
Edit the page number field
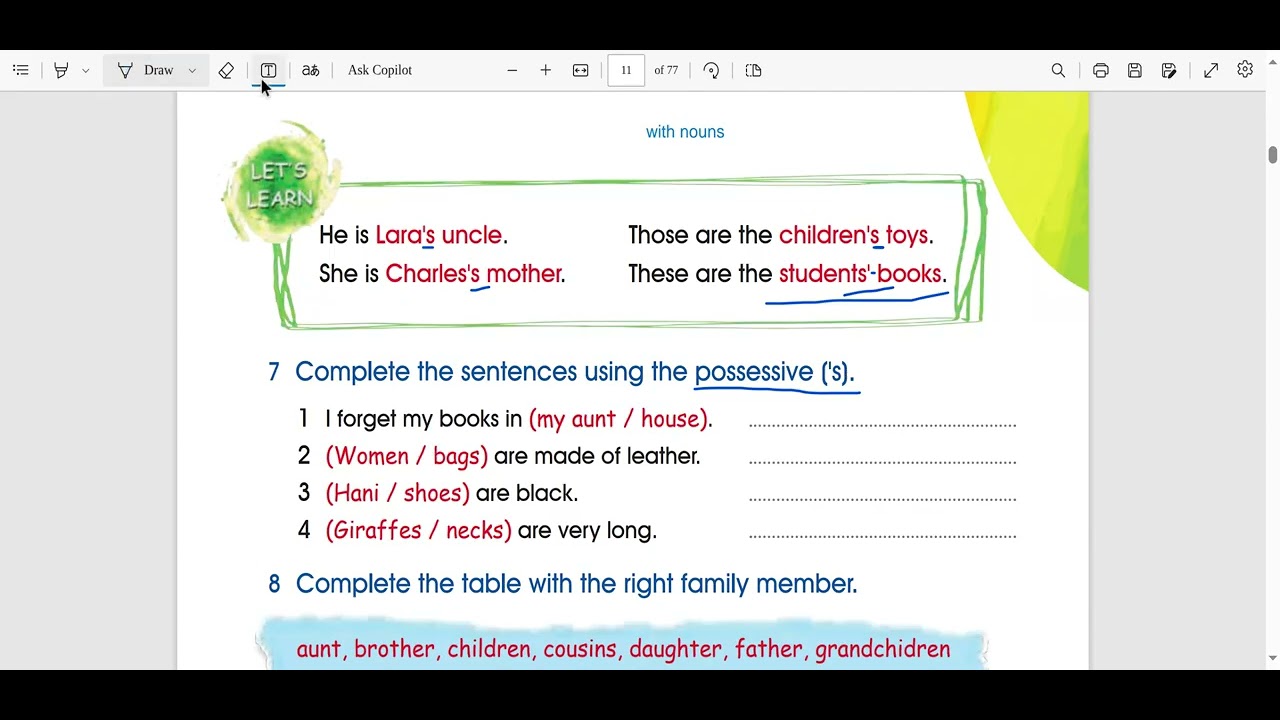coord(626,70)
